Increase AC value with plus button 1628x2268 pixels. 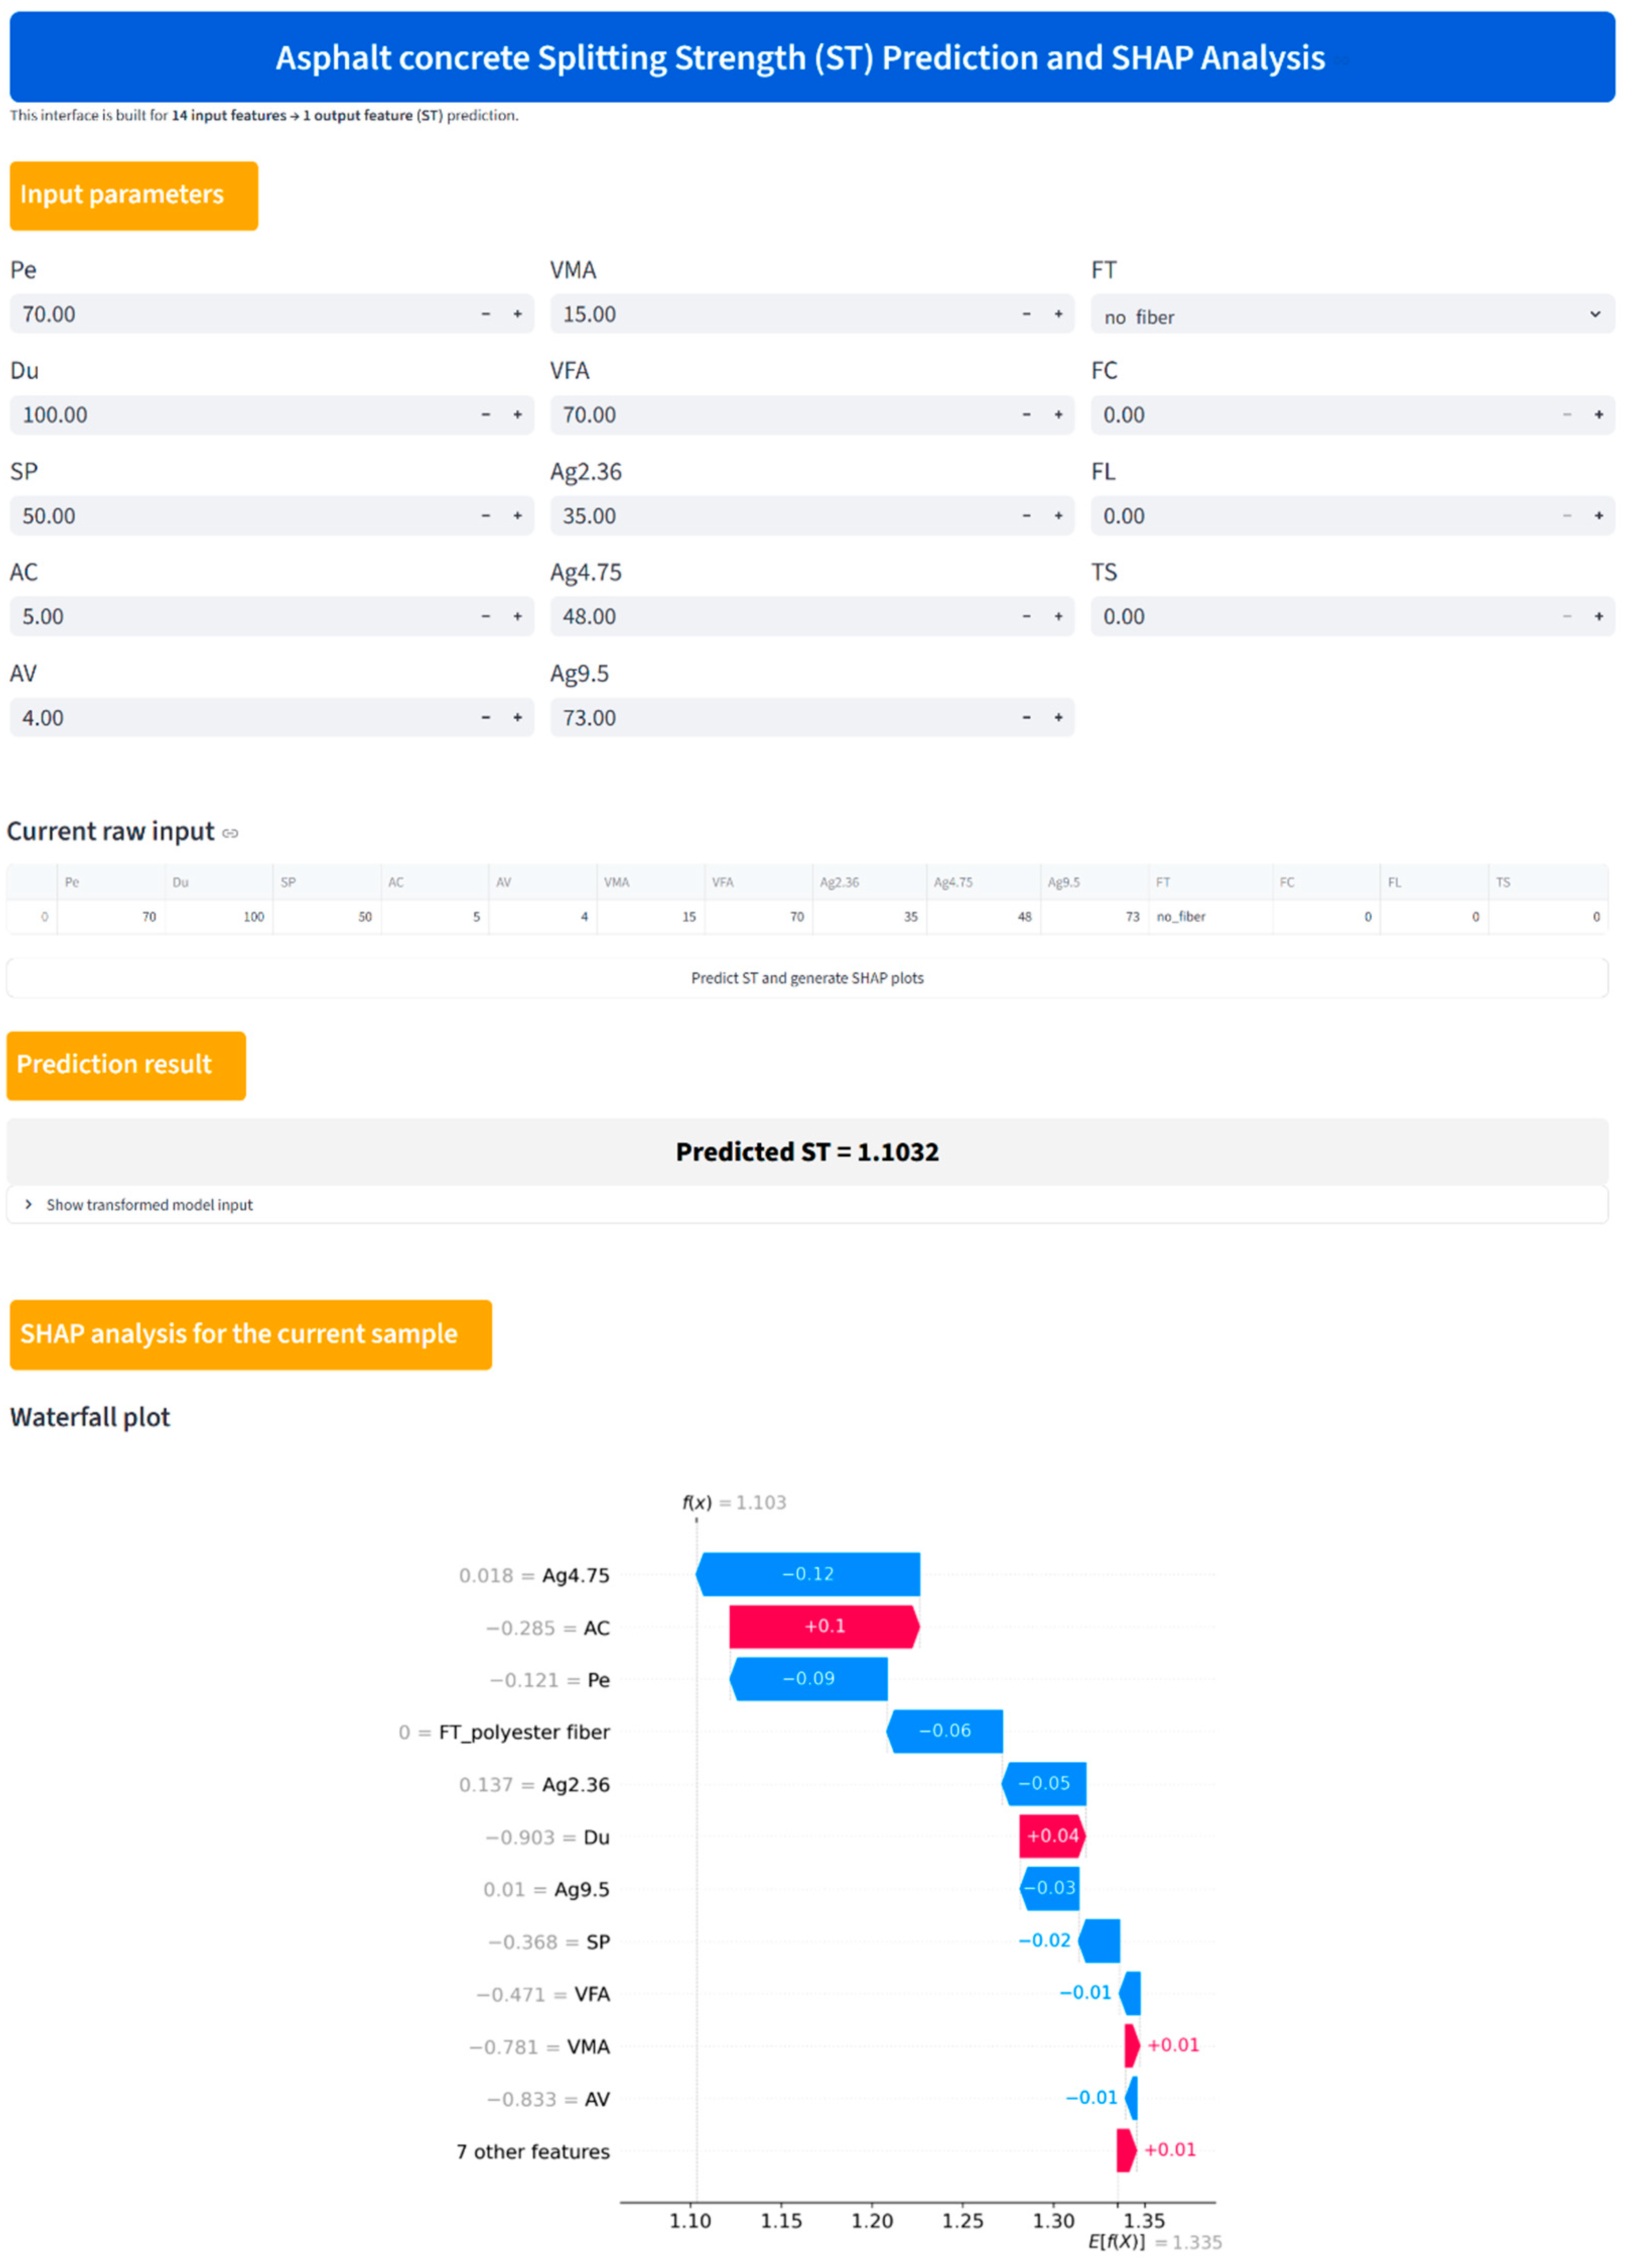pos(517,617)
